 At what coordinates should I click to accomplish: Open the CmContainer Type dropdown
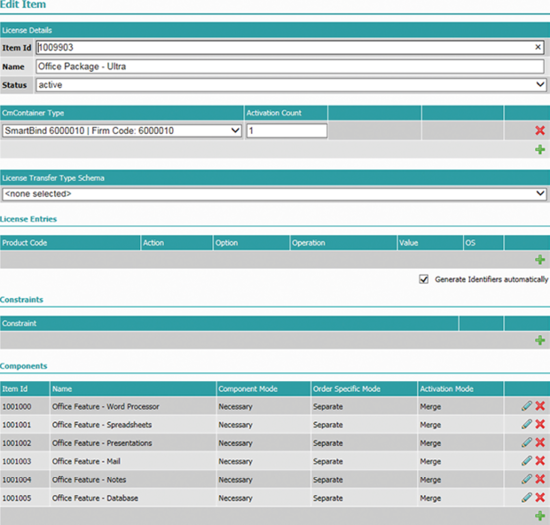(x=122, y=131)
